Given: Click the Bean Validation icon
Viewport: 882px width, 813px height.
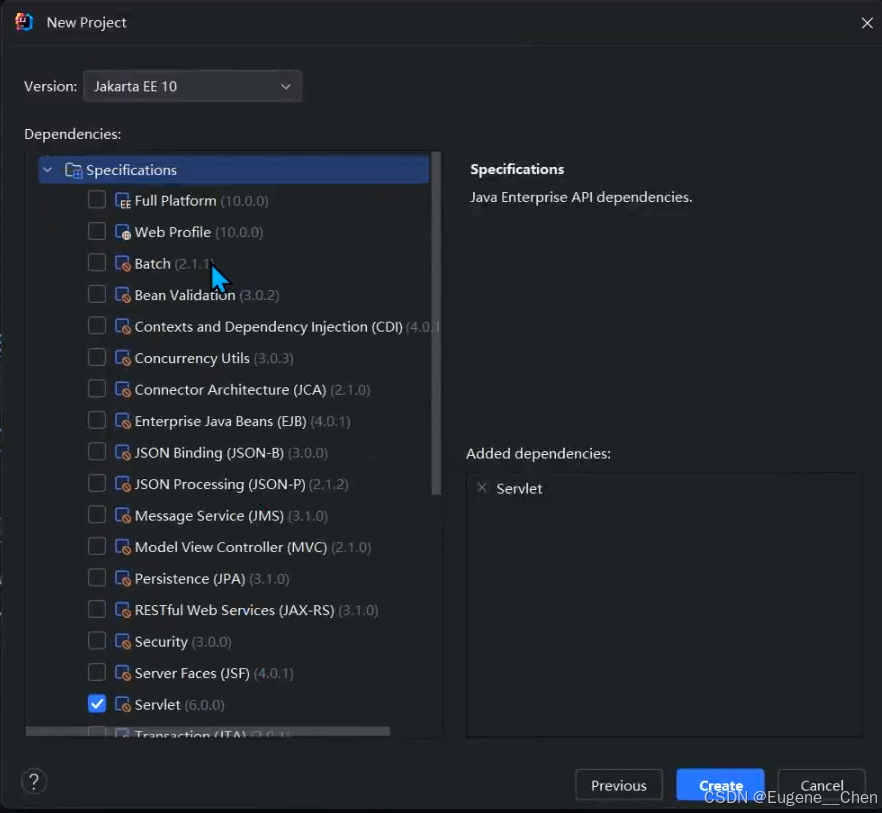Looking at the screenshot, I should click(123, 295).
